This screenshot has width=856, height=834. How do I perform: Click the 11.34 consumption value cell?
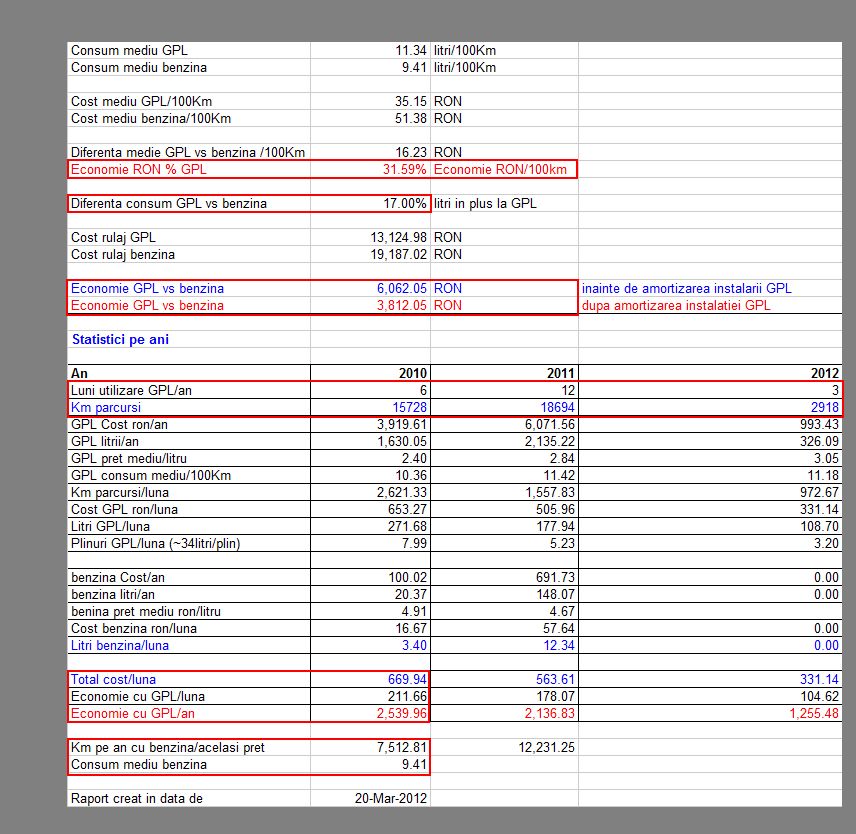coord(411,50)
